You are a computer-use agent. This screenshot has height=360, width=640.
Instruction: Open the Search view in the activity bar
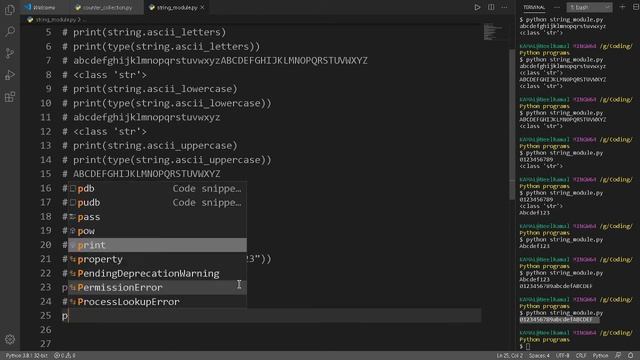pyautogui.click(x=10, y=31)
